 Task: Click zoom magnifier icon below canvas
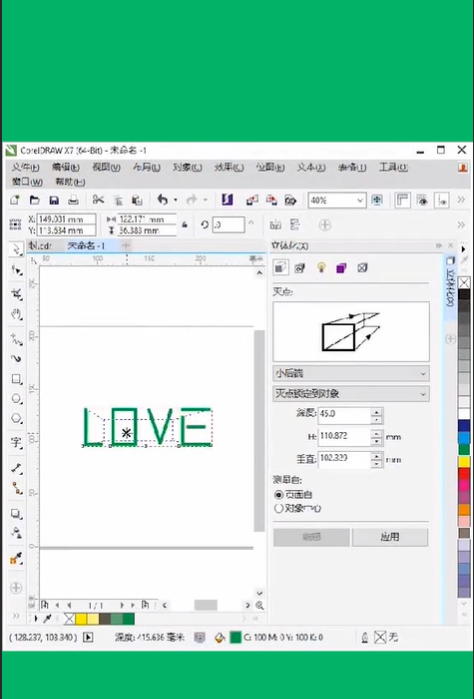(260, 605)
